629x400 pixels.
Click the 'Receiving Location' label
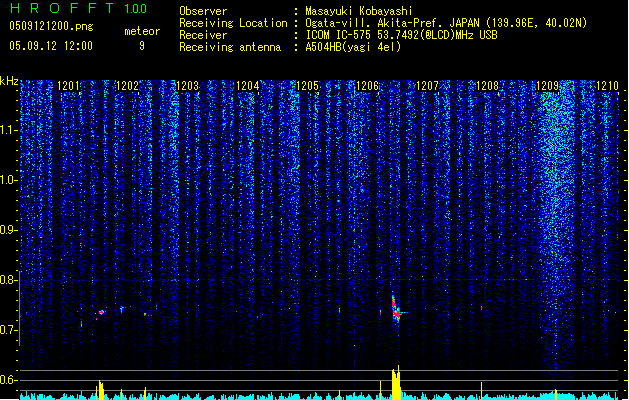click(x=233, y=23)
